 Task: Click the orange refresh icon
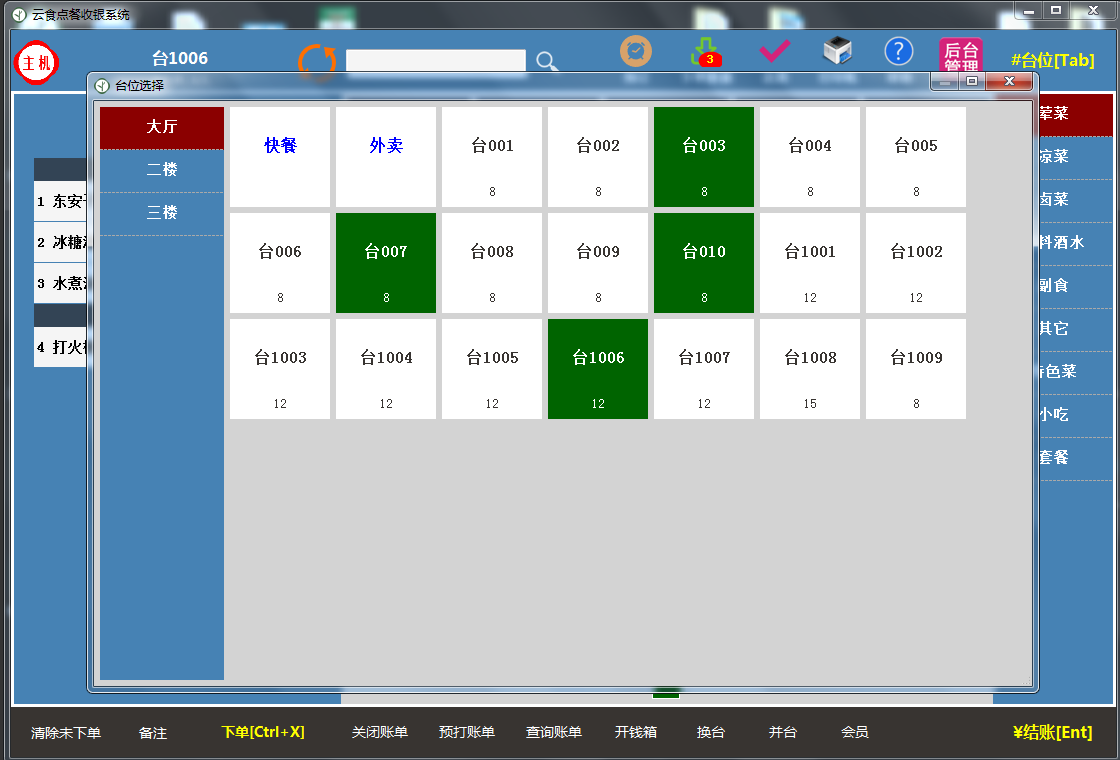click(x=317, y=59)
